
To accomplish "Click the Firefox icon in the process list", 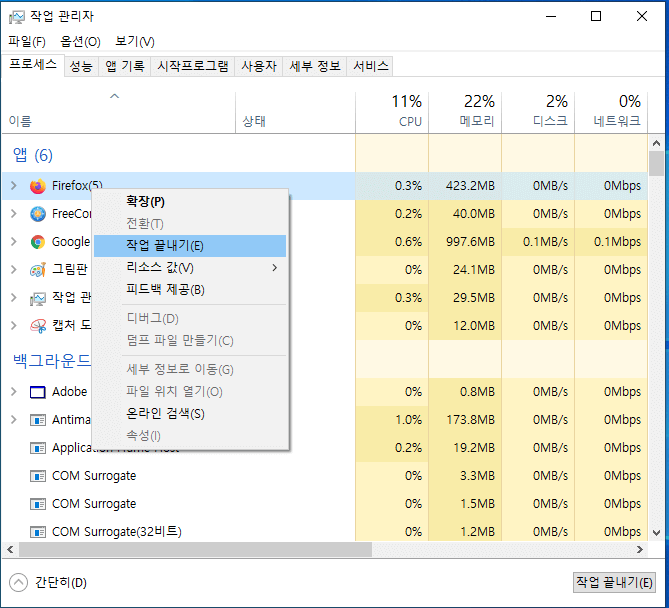I will click(x=38, y=186).
